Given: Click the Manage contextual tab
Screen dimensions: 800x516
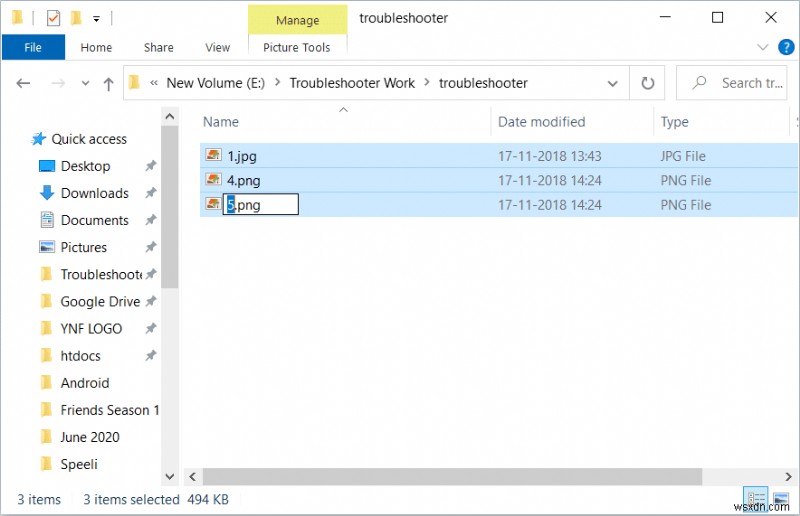Looking at the screenshot, I should [x=297, y=20].
